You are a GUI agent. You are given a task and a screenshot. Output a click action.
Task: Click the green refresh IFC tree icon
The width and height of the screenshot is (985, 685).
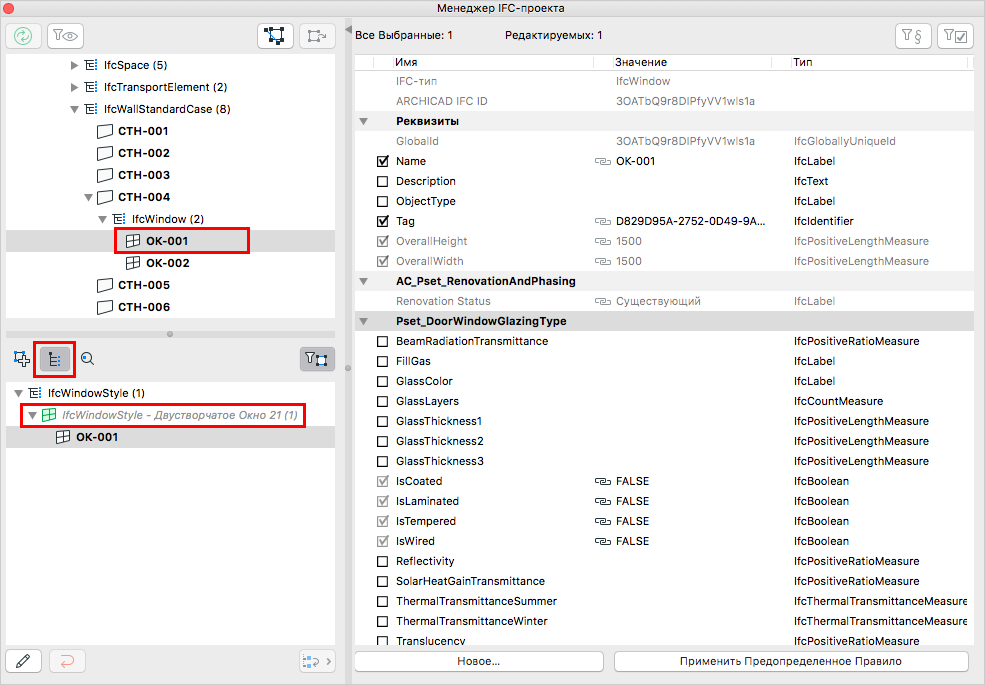pos(23,36)
